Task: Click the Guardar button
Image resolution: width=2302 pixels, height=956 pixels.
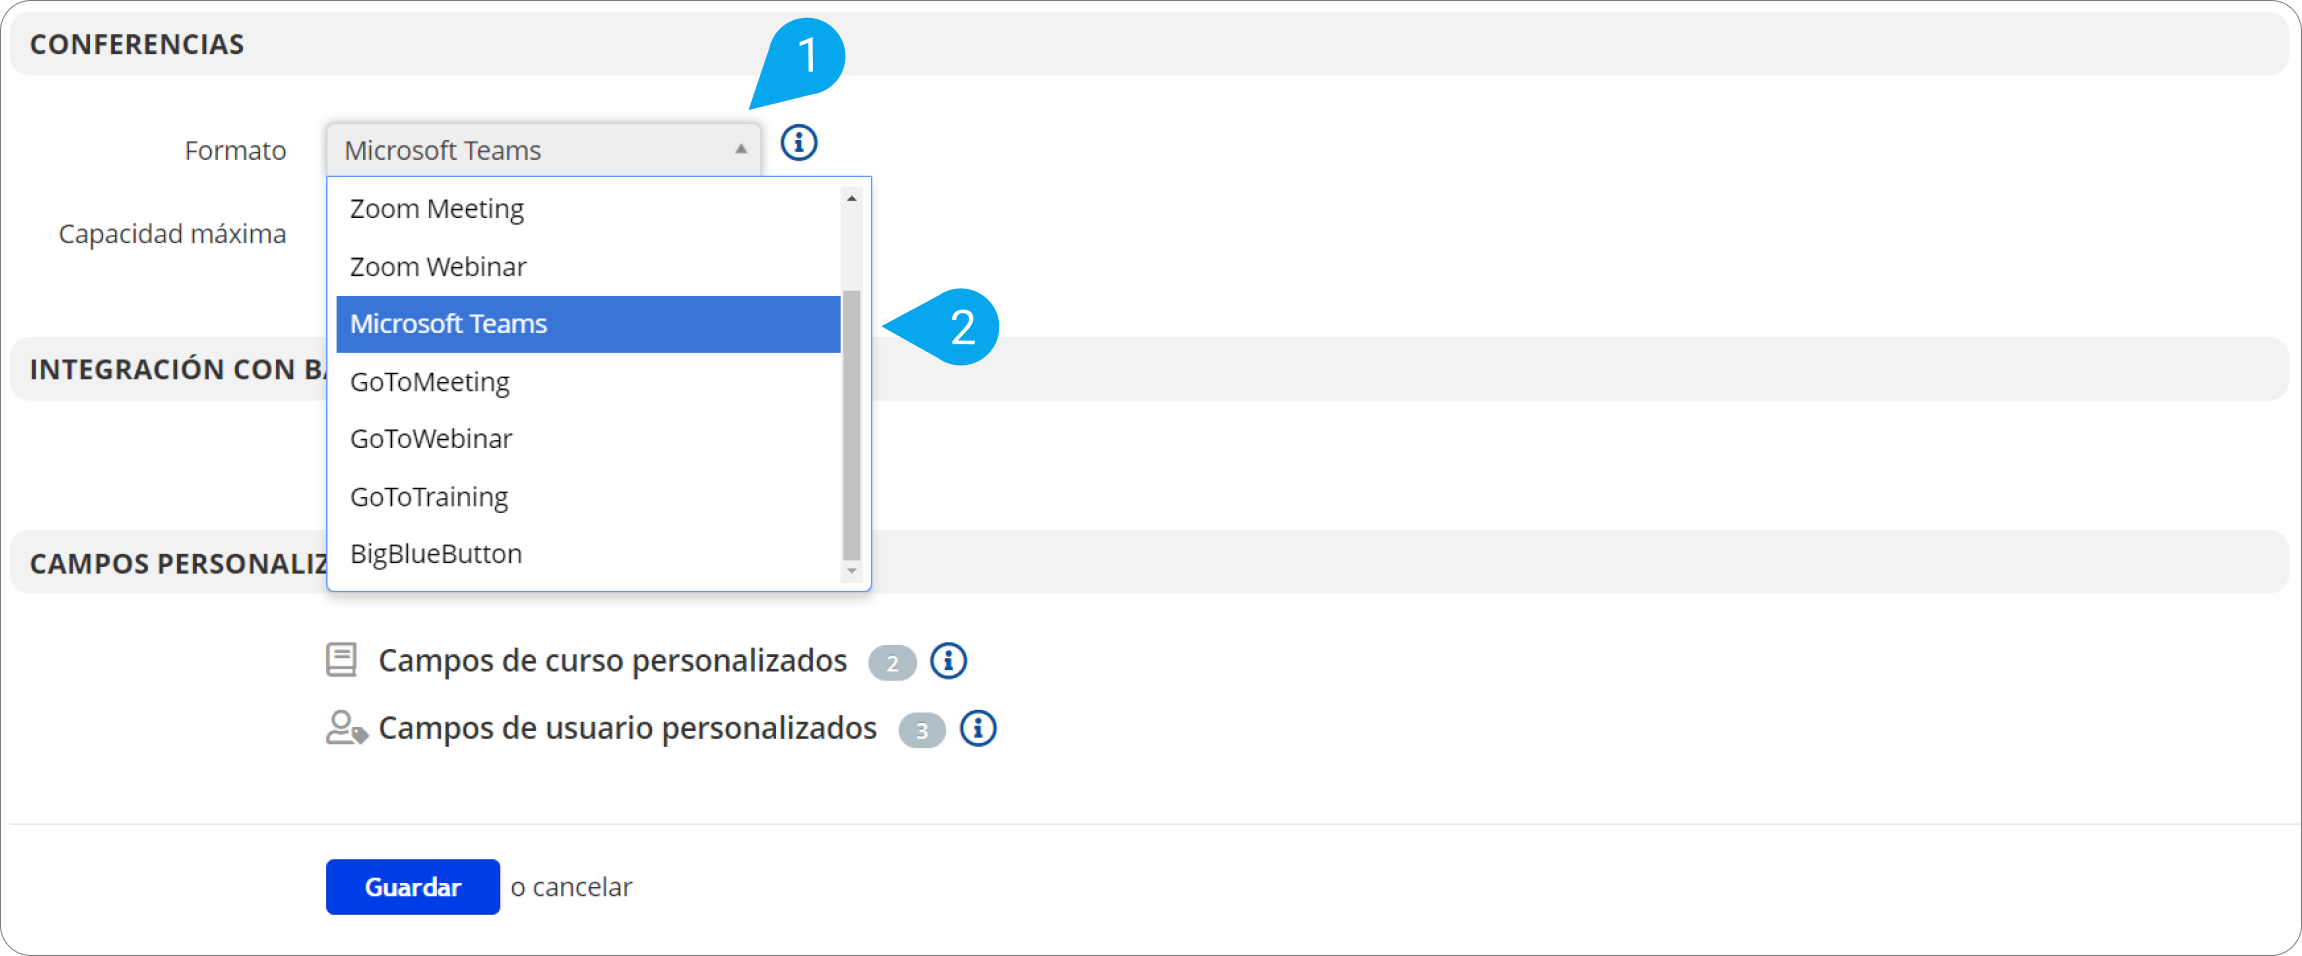Action: point(413,887)
